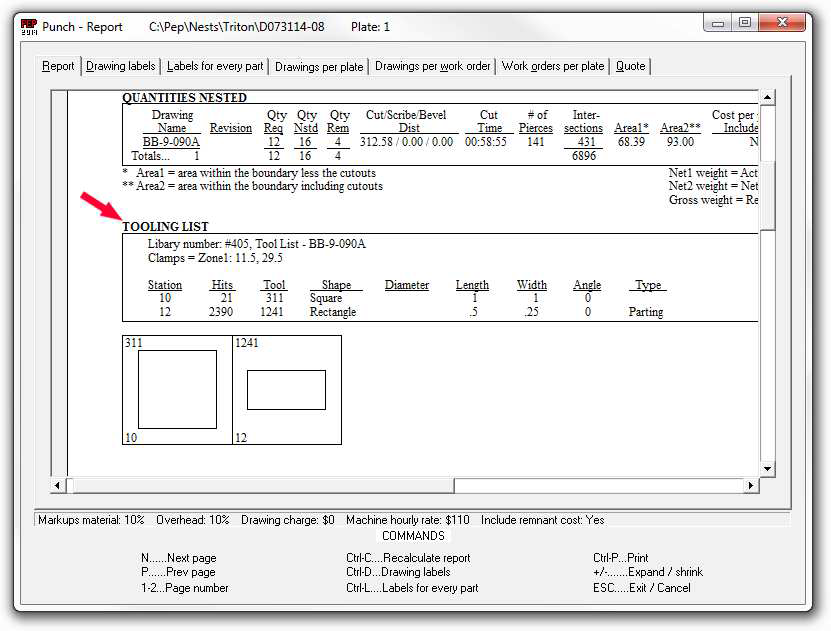Click the TOOLING LIST heading

(x=165, y=227)
